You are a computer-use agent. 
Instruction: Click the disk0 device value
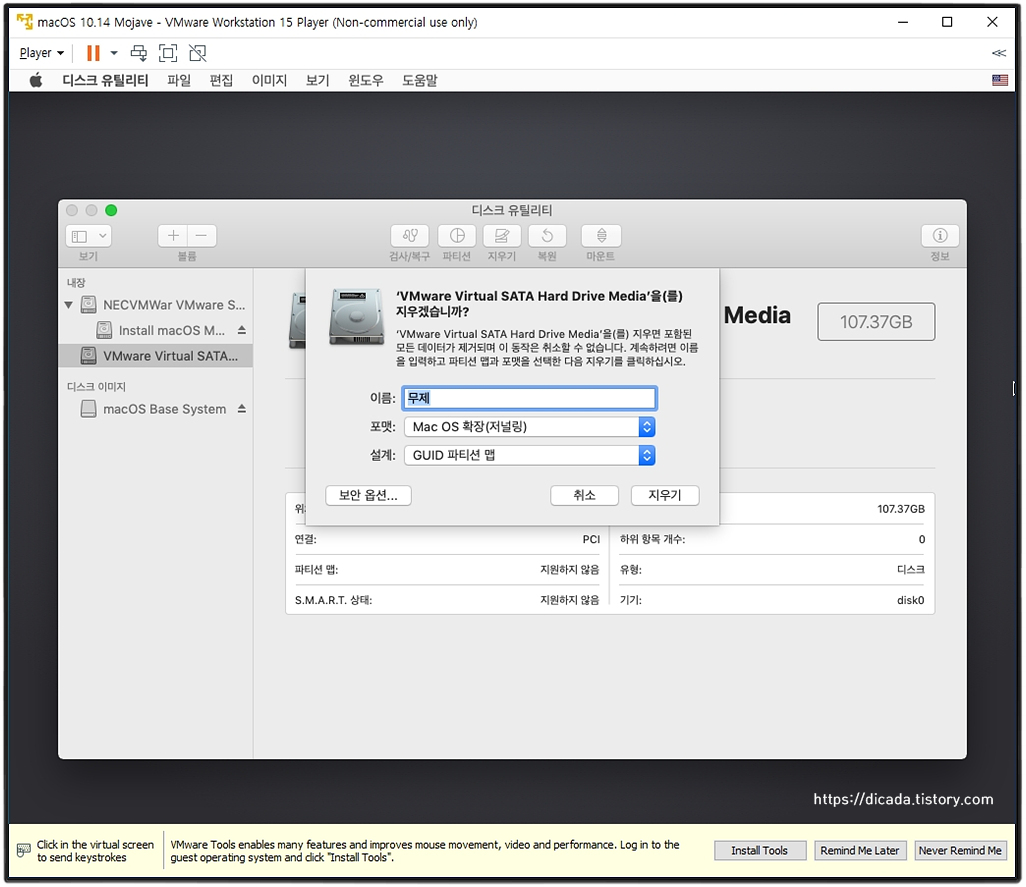910,600
